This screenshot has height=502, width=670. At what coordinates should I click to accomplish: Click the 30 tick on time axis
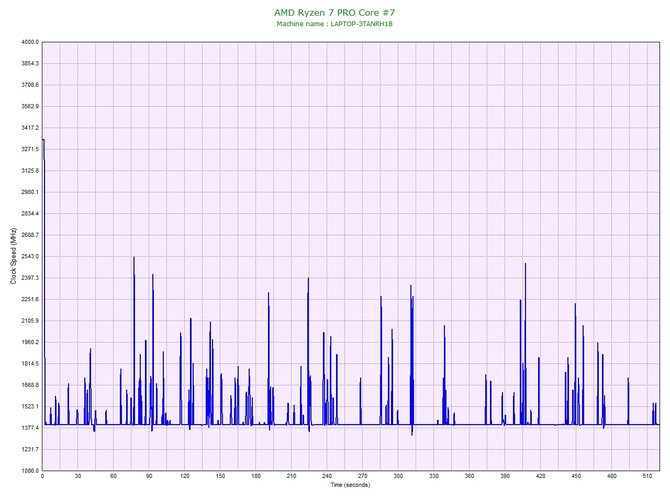pyautogui.click(x=78, y=476)
